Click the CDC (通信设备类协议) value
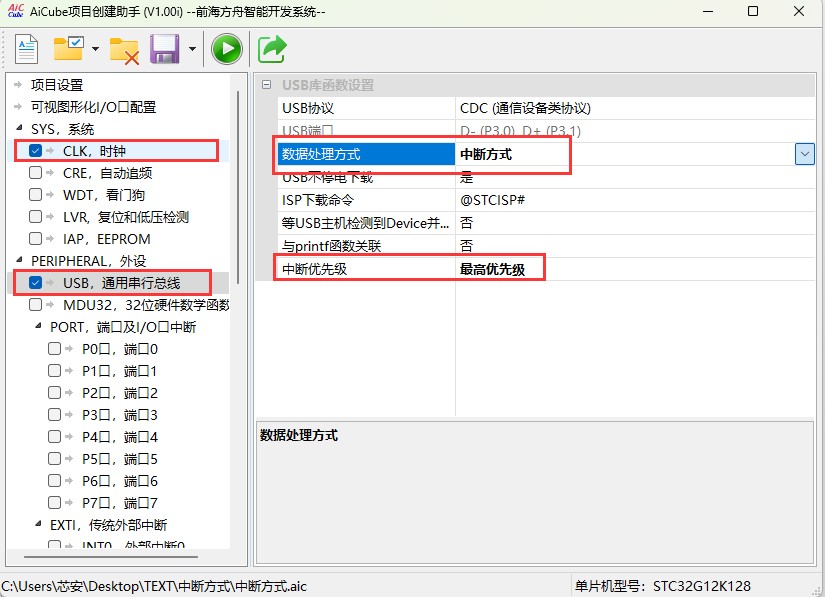825x597 pixels. tap(525, 108)
